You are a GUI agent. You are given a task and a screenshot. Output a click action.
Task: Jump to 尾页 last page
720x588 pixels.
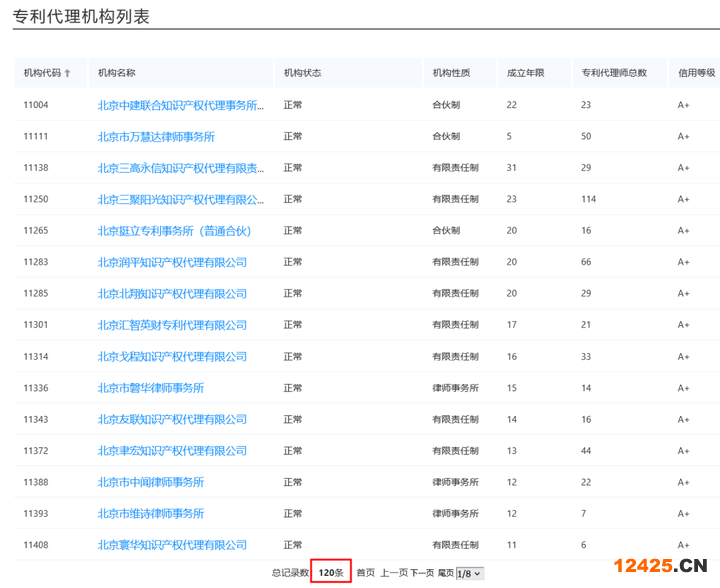[445, 573]
